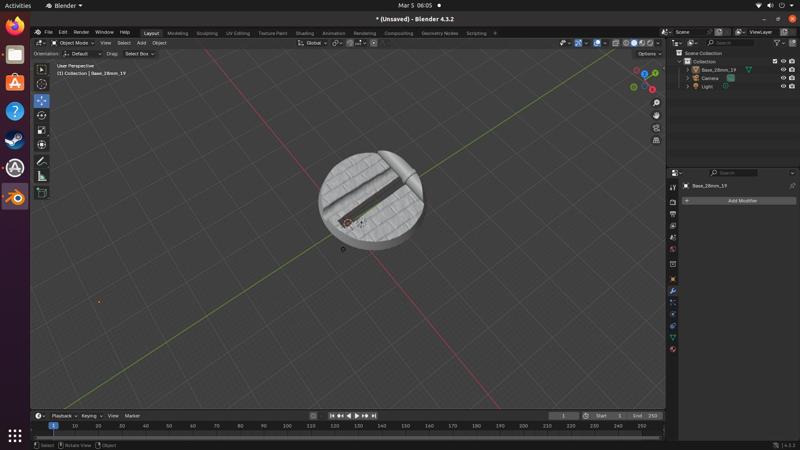Switch perspective/orthographic grid icon
Image resolution: width=800 pixels, height=450 pixels.
click(x=656, y=140)
